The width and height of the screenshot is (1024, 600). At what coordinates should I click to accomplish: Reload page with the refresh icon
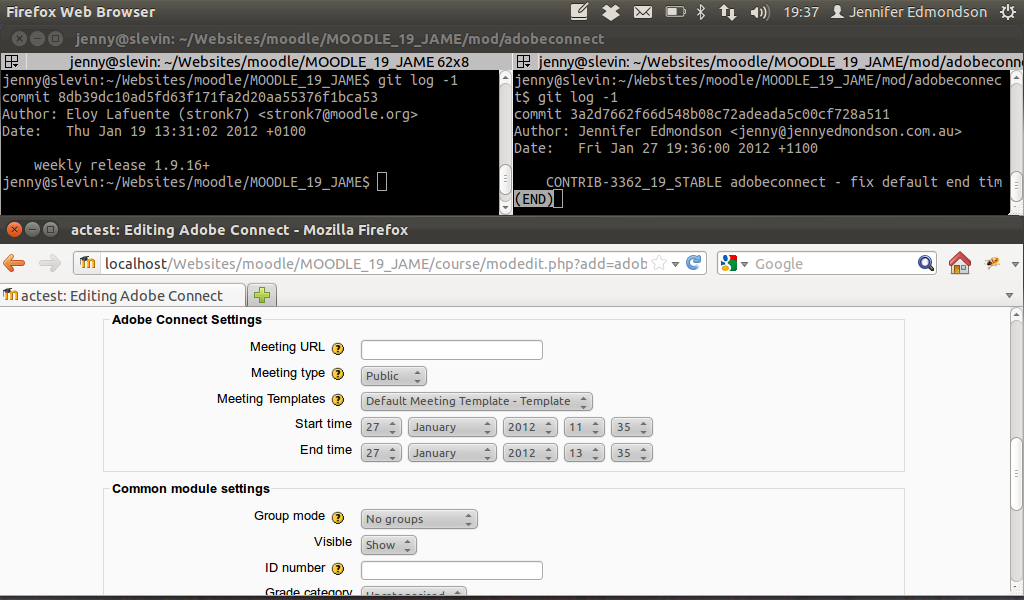[x=694, y=262]
